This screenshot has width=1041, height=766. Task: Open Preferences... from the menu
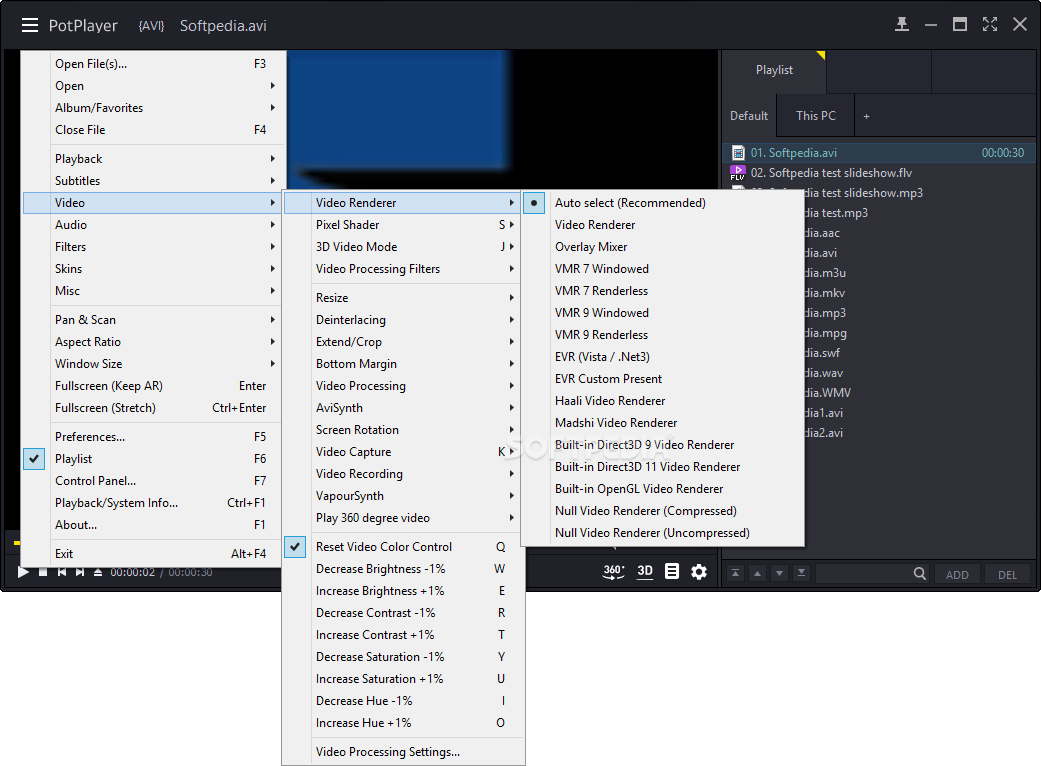(x=153, y=437)
